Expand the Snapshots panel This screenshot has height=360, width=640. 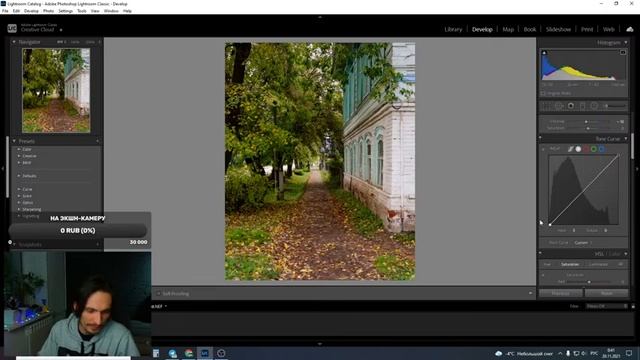14,244
